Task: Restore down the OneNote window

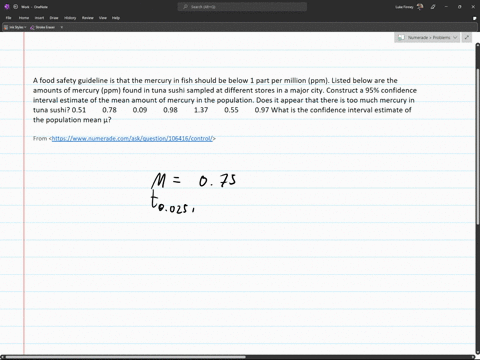Action: click(x=460, y=7)
